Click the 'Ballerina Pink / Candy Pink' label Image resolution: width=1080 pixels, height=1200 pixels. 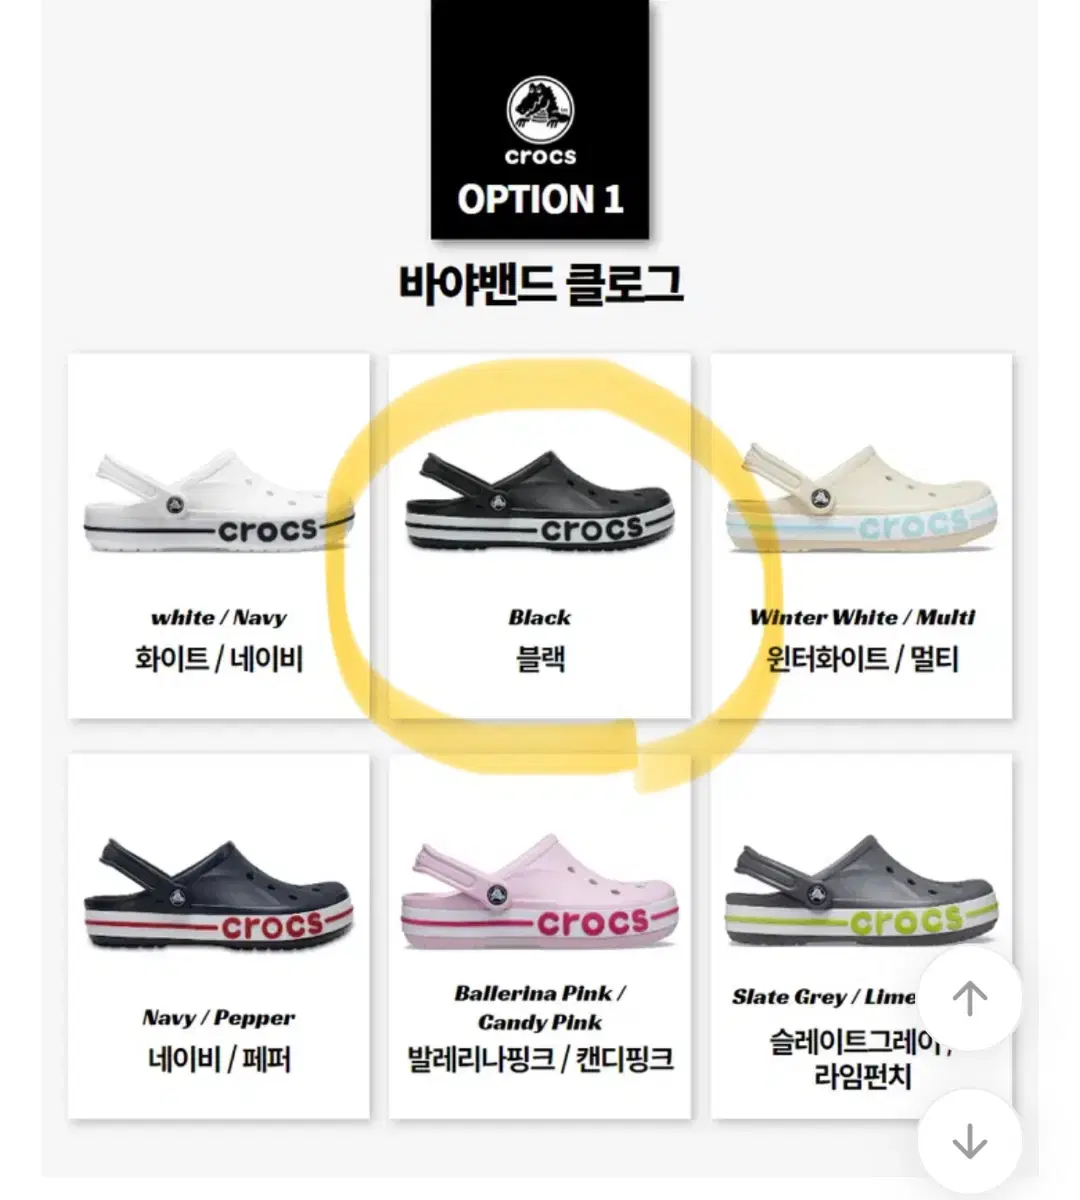click(x=540, y=1007)
